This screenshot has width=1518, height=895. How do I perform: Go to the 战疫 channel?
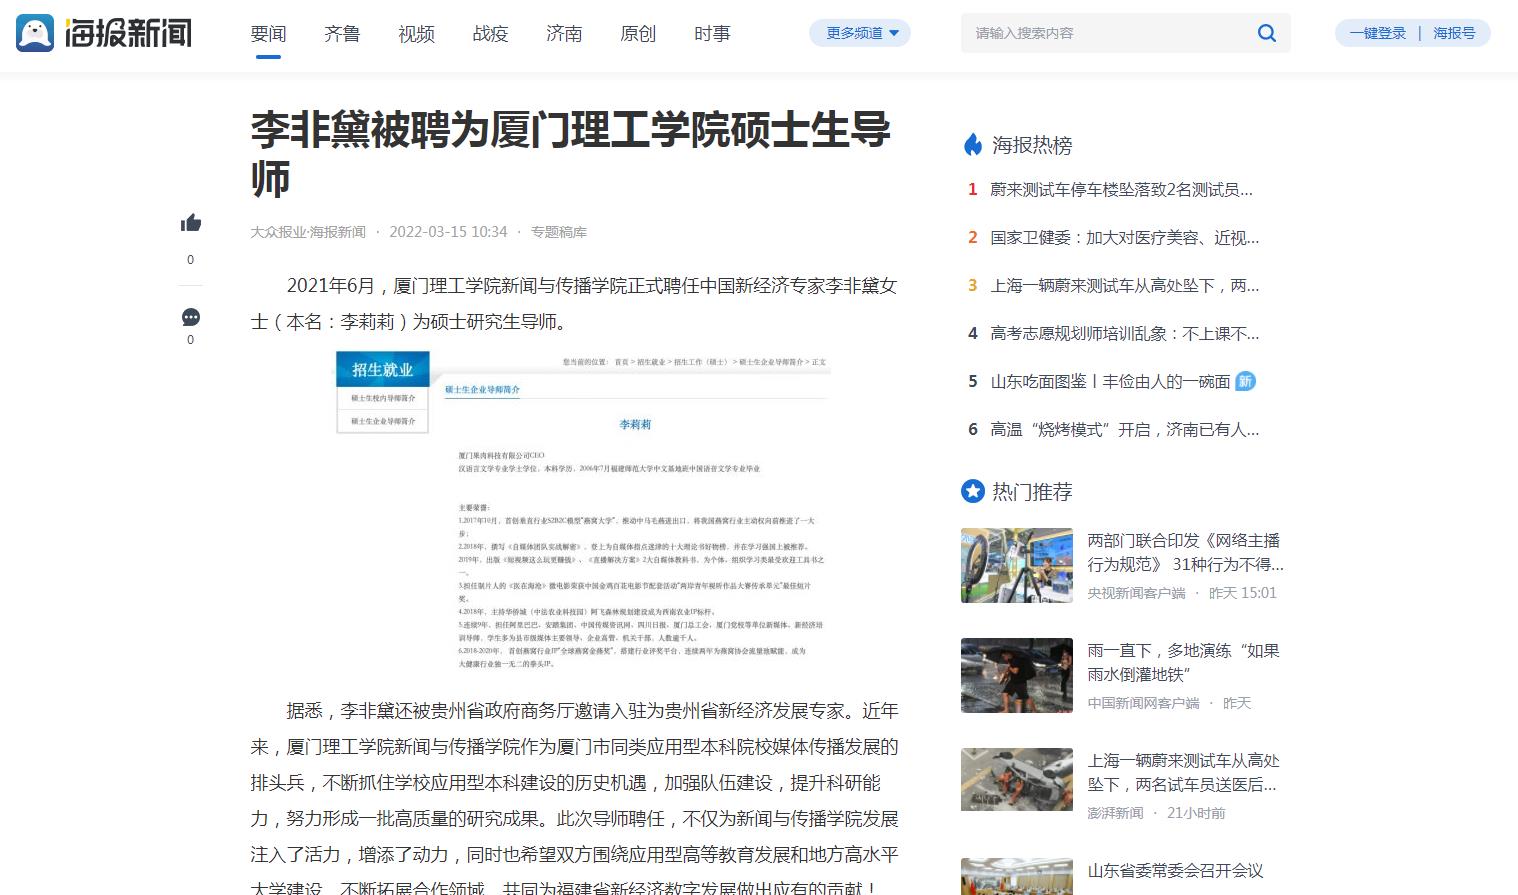(x=490, y=34)
